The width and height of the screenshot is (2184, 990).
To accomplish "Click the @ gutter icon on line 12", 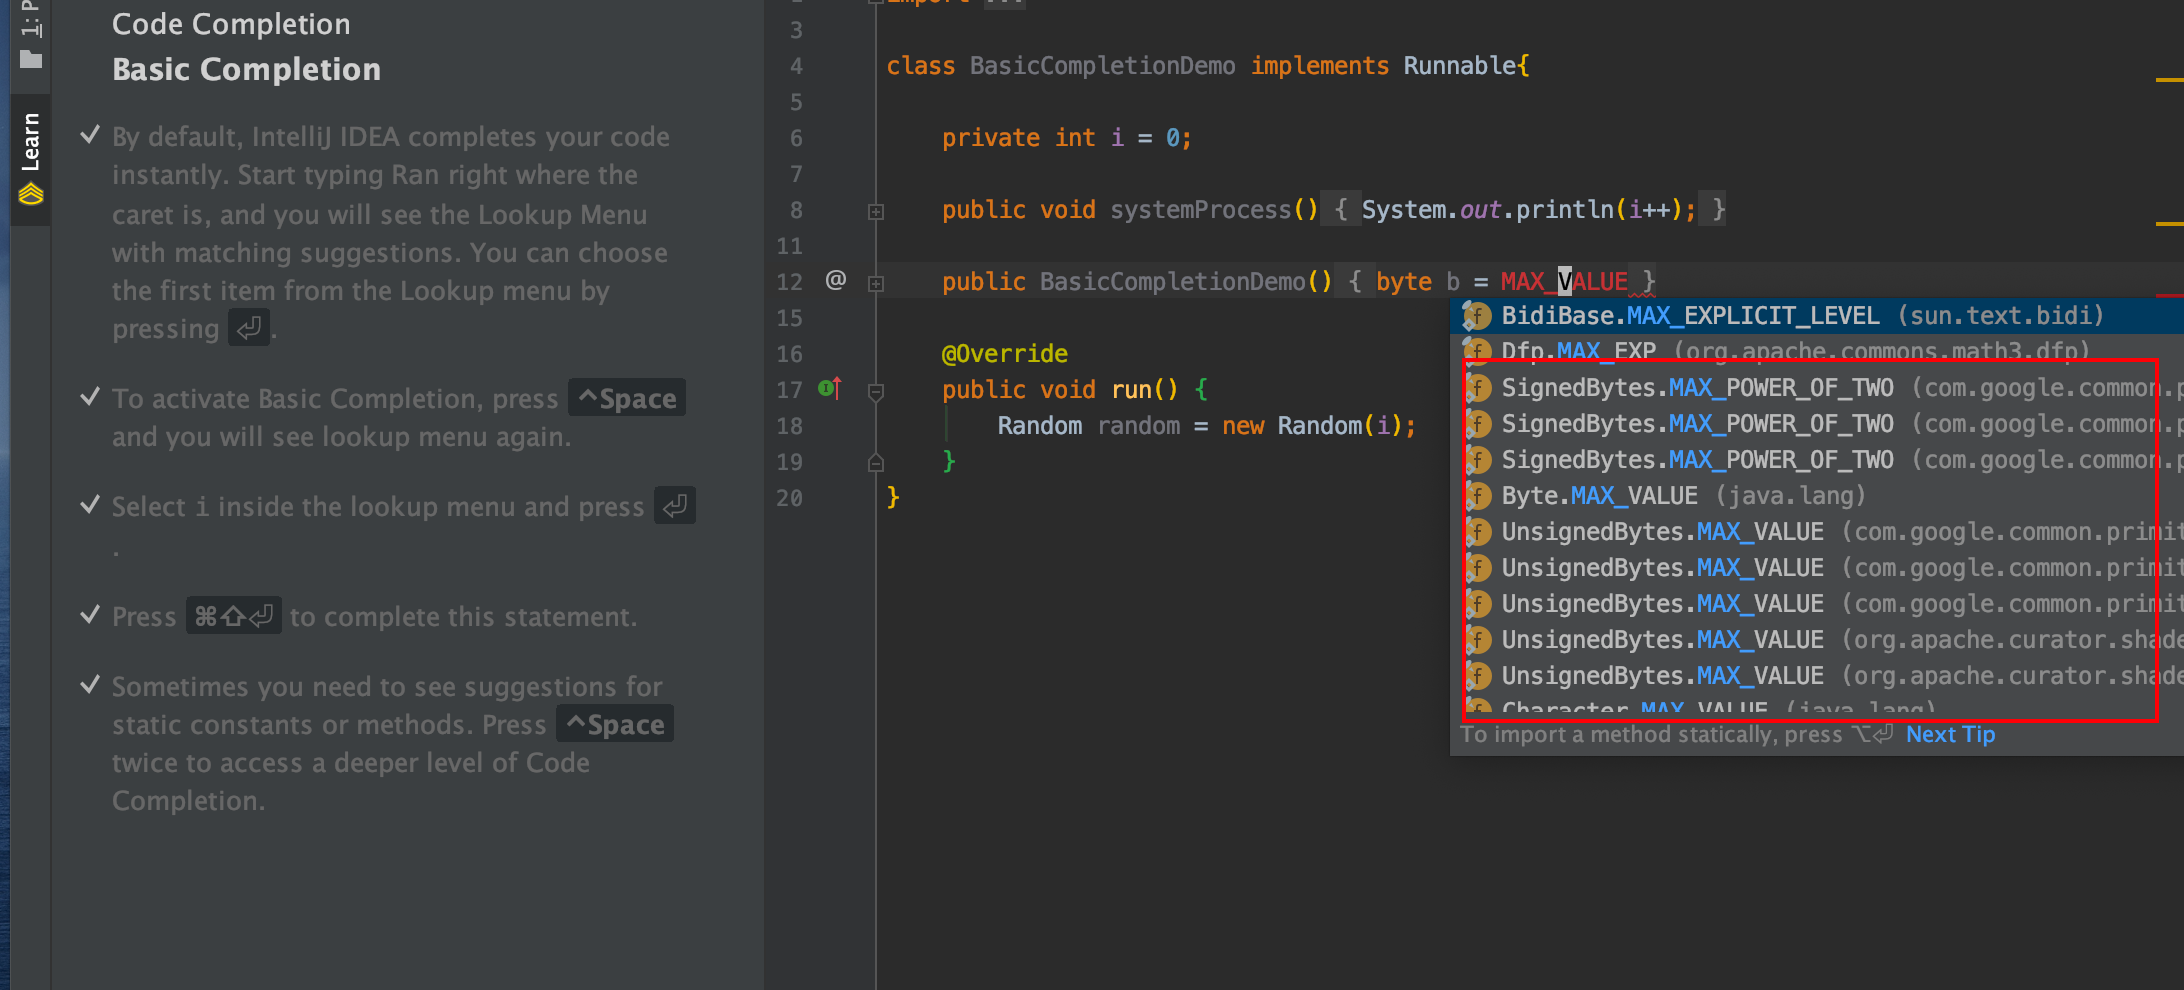I will (836, 280).
